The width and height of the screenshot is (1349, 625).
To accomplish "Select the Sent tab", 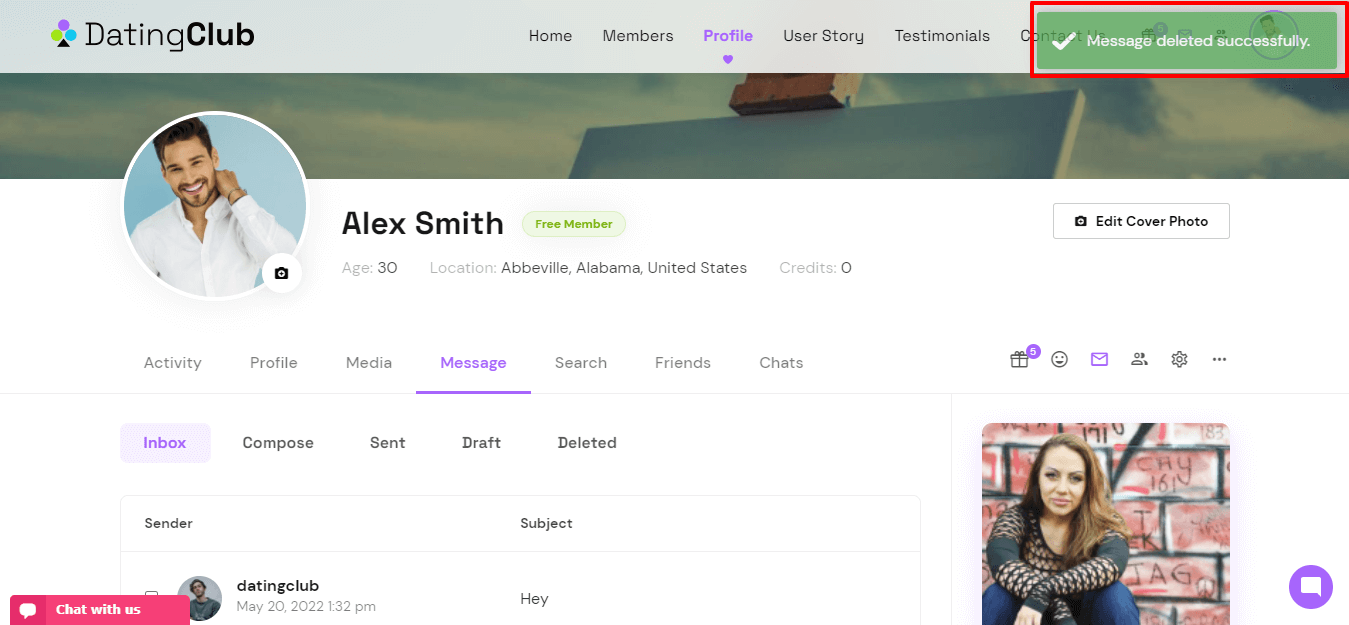I will [388, 443].
